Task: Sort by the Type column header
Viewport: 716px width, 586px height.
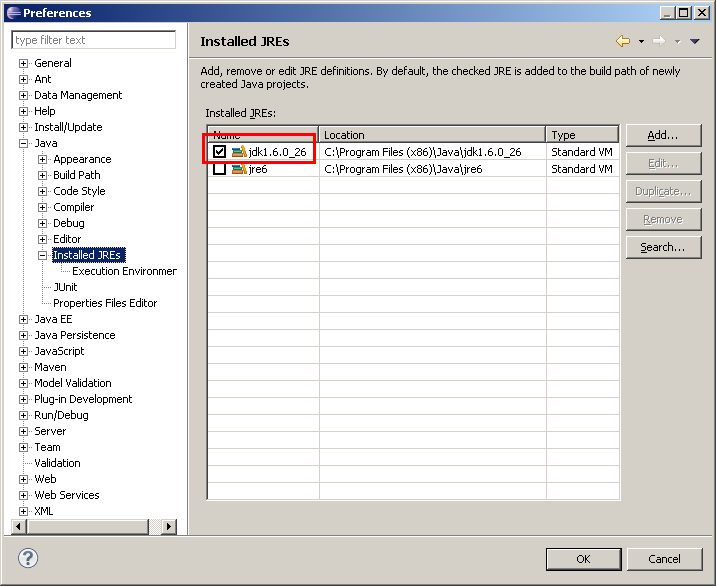Action: click(582, 135)
